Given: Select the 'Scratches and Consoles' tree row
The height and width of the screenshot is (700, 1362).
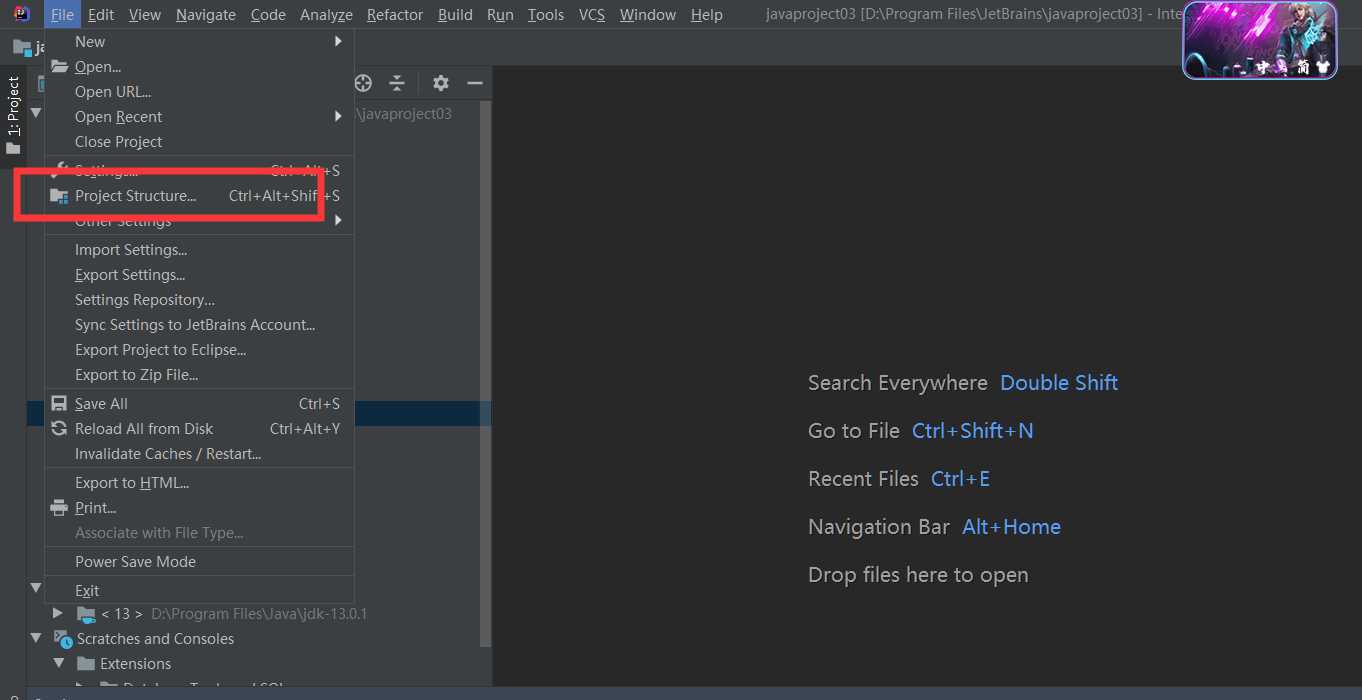Looking at the screenshot, I should click(254, 639).
